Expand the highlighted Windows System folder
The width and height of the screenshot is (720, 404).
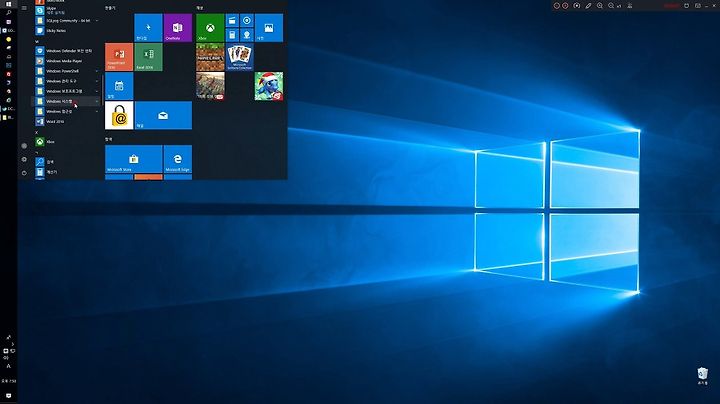click(x=68, y=101)
